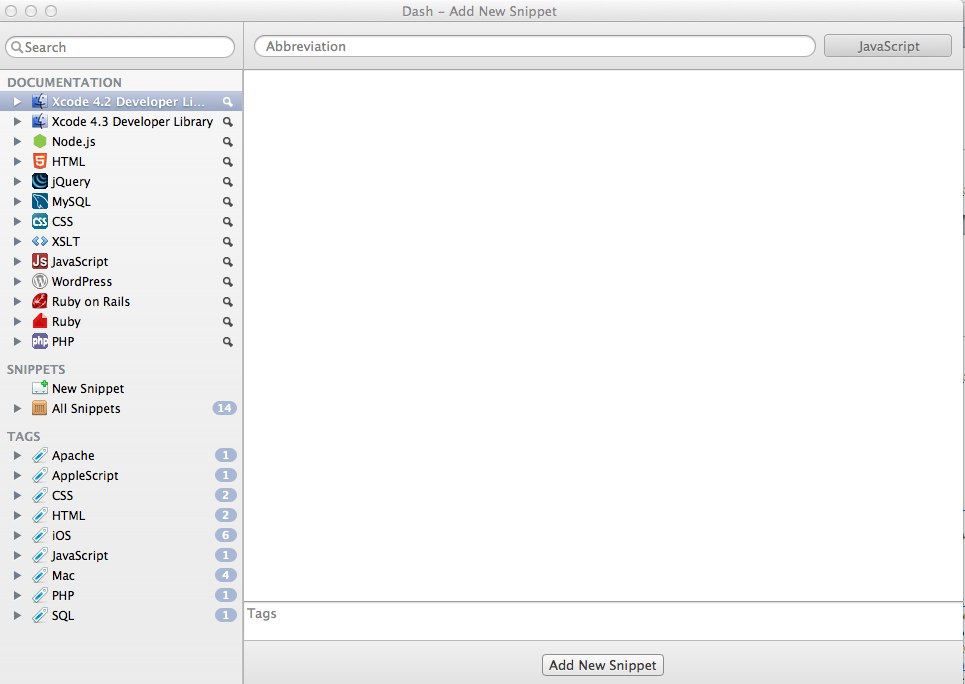Select the MySQL docset label
965x684 pixels.
click(x=71, y=202)
